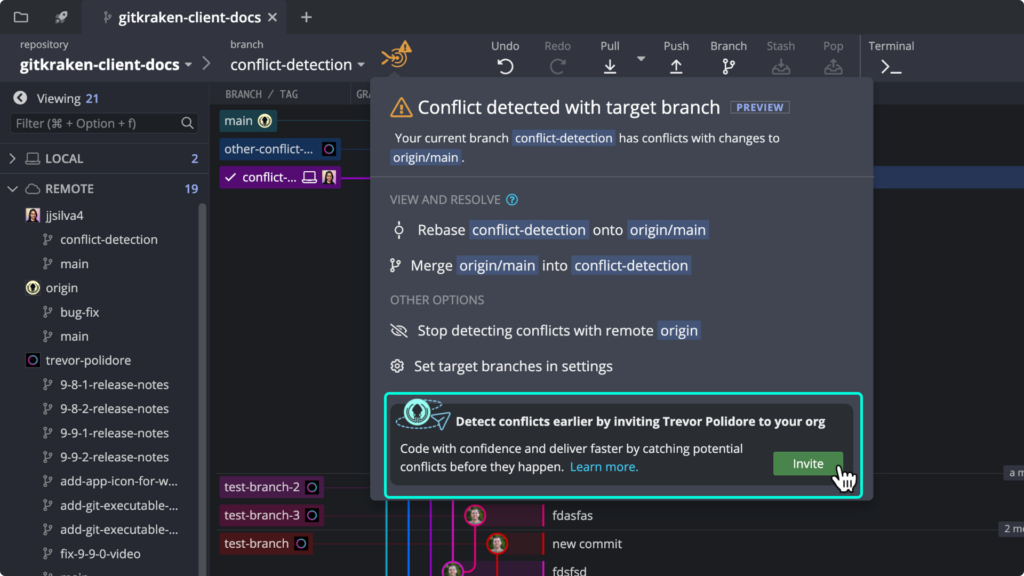Stop detecting conflicts with remote origin
The width and height of the screenshot is (1024, 576).
coord(545,331)
